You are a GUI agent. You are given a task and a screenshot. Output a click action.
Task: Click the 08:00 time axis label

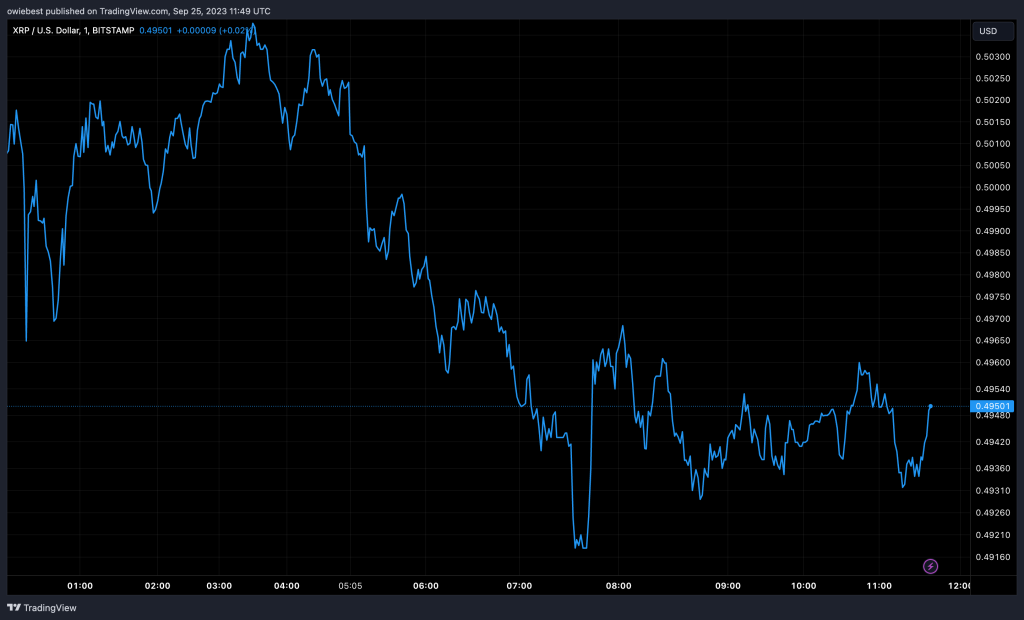pos(618,586)
